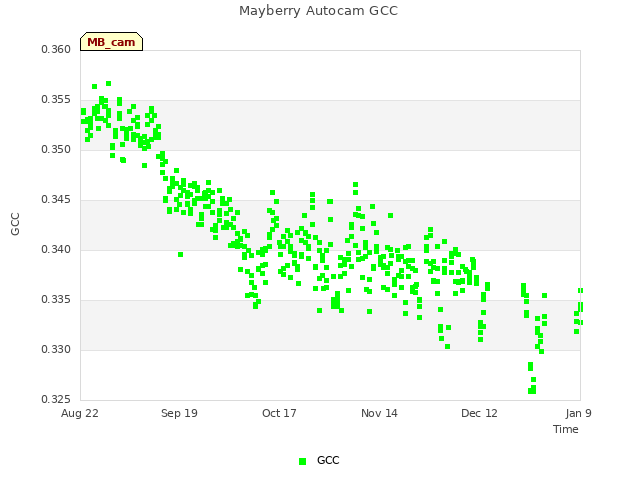This screenshot has height=480, width=640.
Task: Click the Nov 14 axis label
Action: point(379,413)
